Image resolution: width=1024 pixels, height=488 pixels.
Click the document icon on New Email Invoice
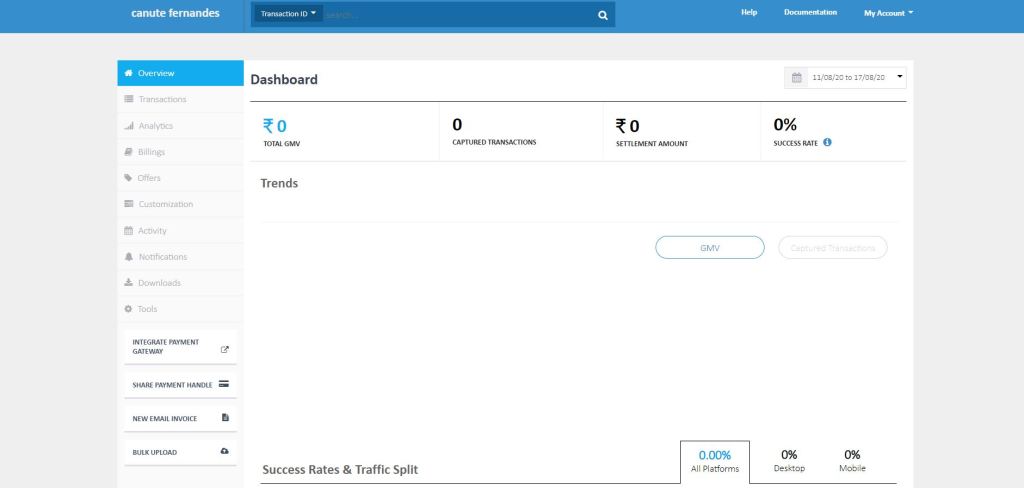225,417
